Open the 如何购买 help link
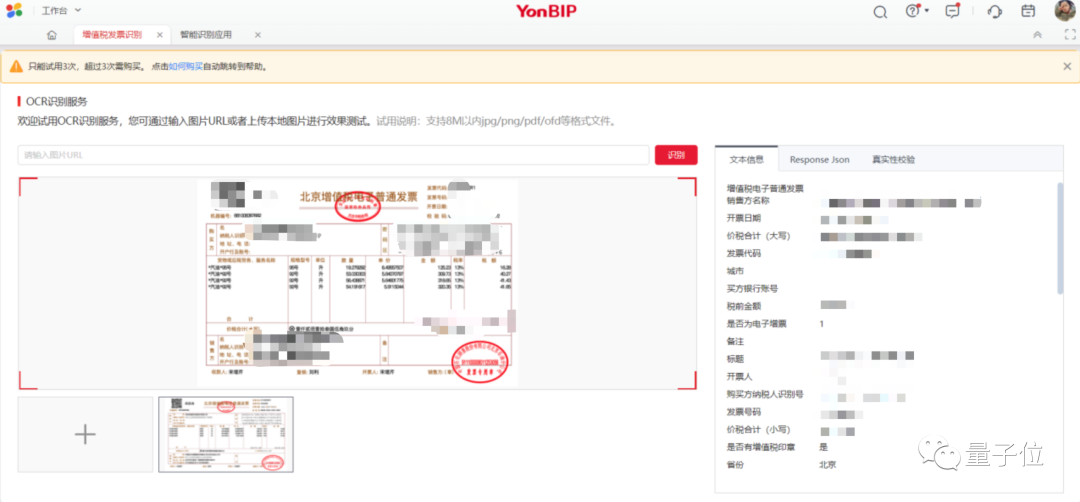This screenshot has height=502, width=1080. coord(186,67)
